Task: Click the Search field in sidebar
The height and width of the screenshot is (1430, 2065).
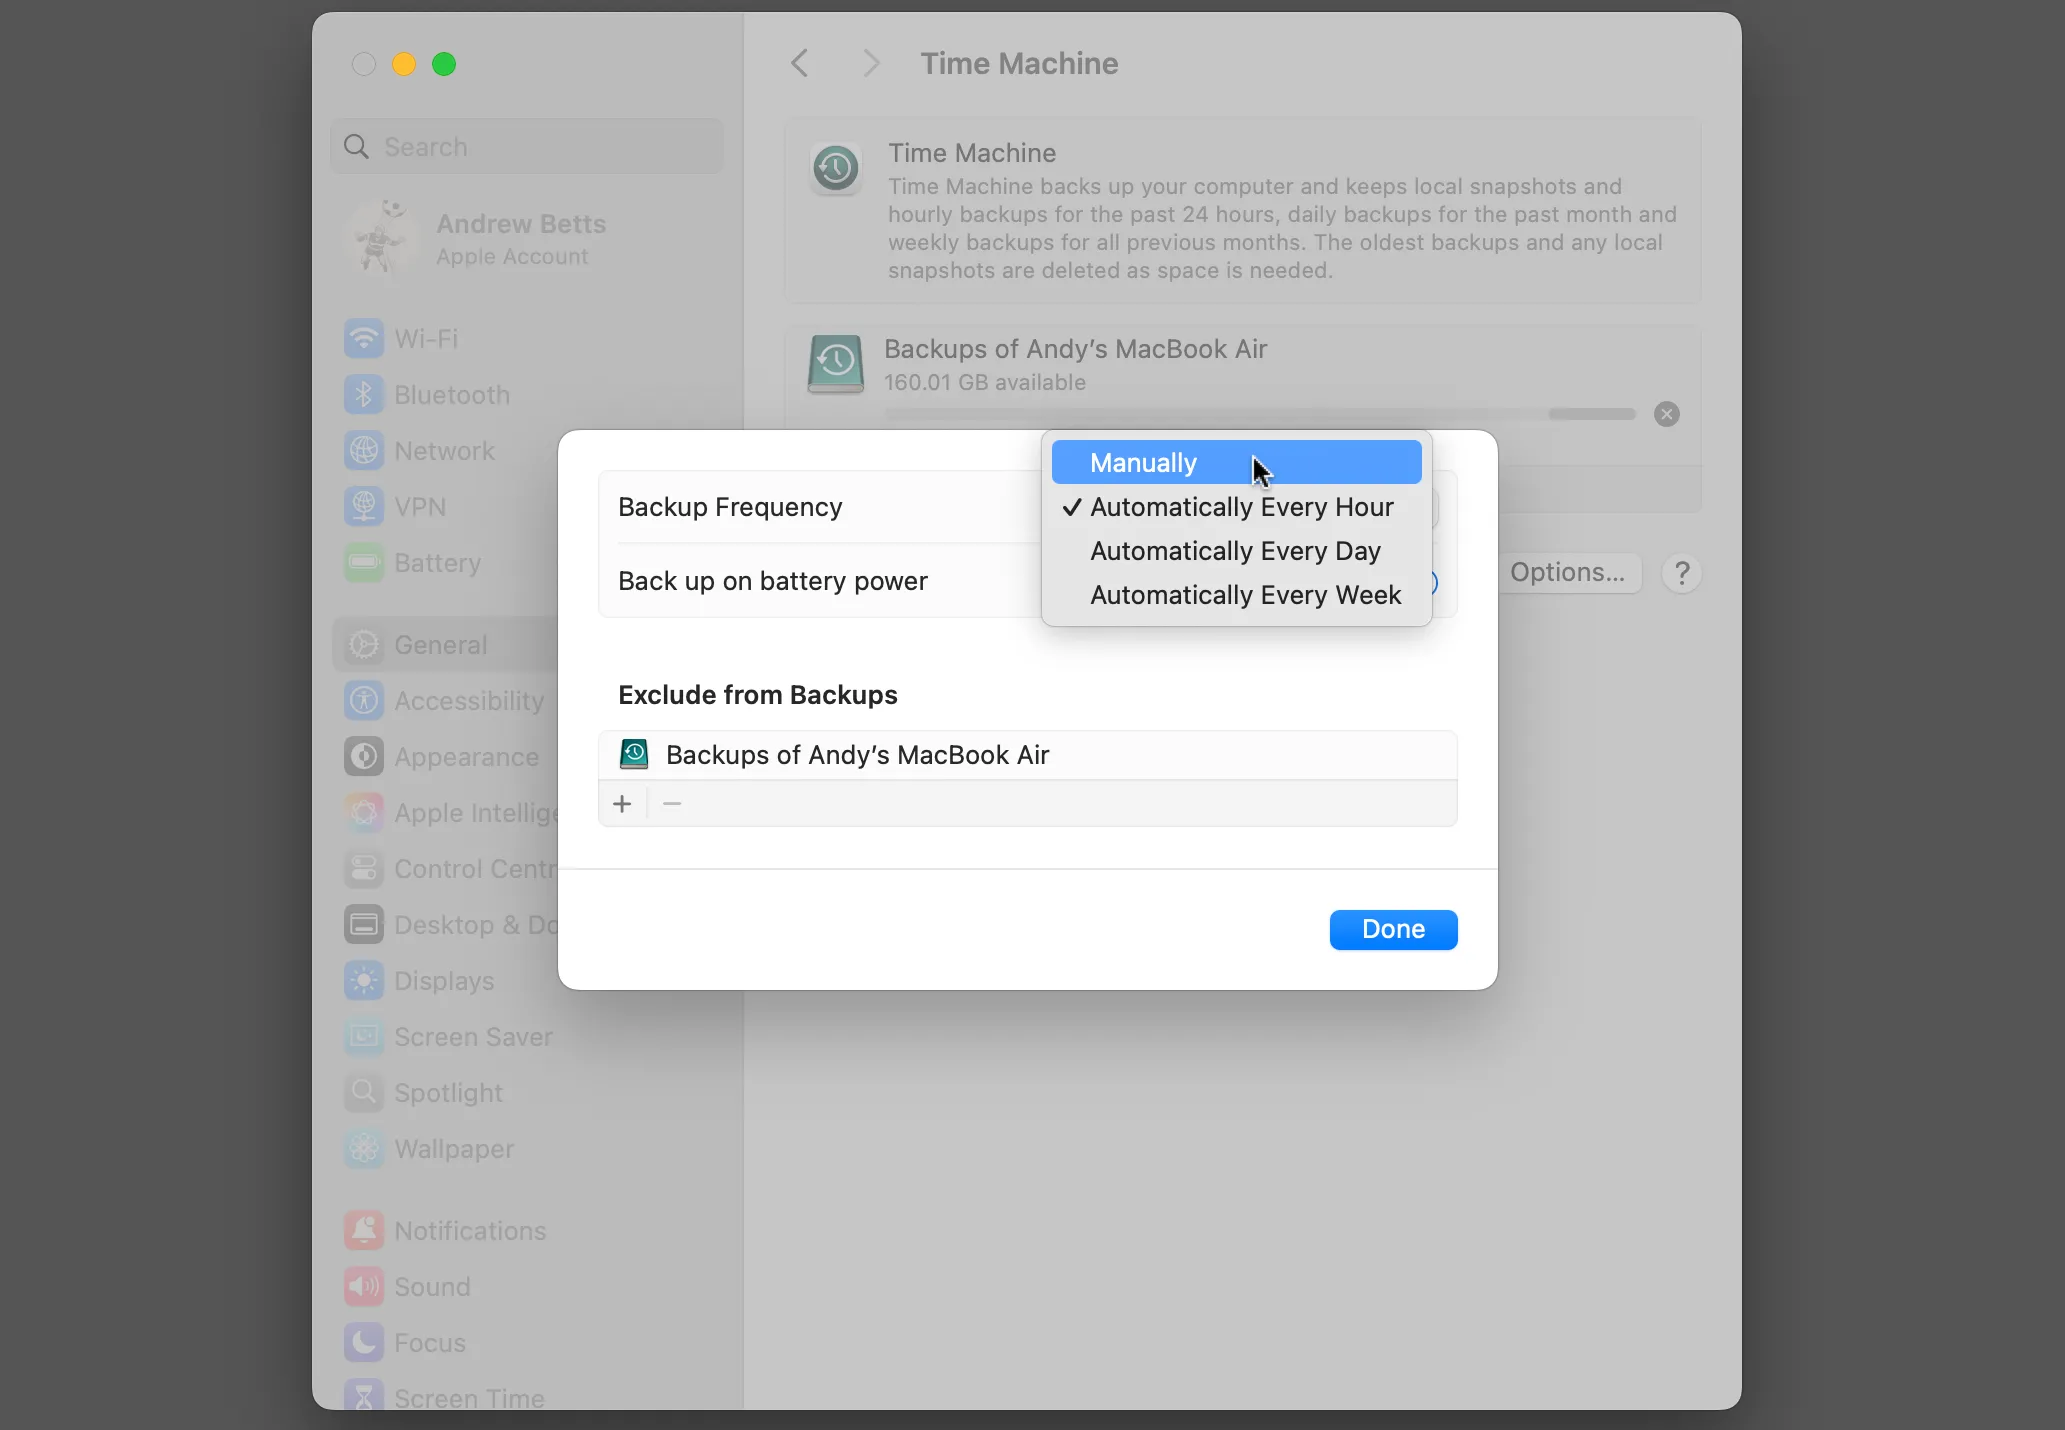Action: 527,147
